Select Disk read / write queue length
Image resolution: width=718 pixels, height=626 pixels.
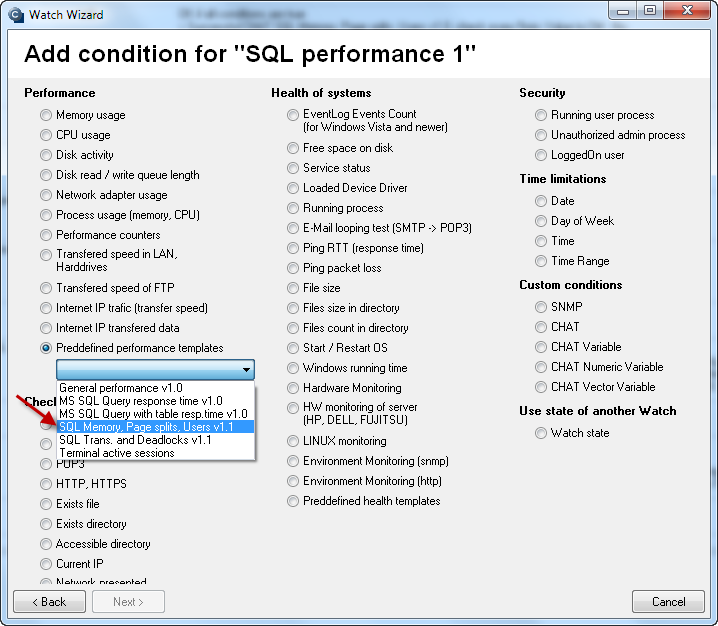pos(46,175)
